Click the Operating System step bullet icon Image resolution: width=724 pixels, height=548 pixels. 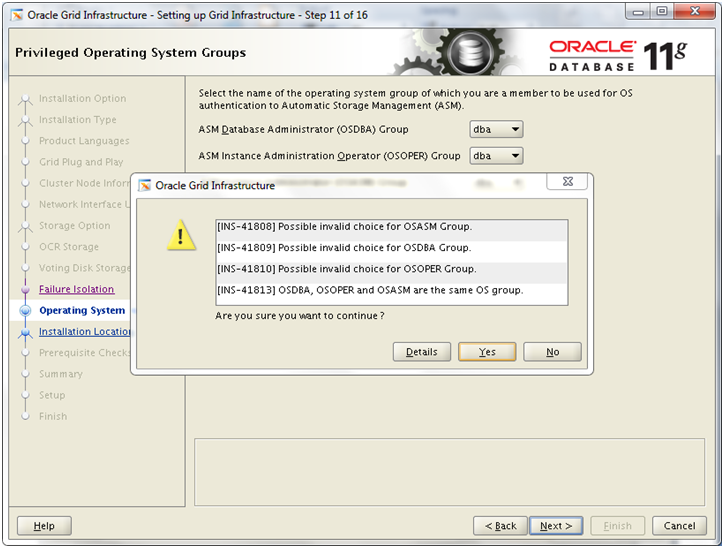point(25,311)
